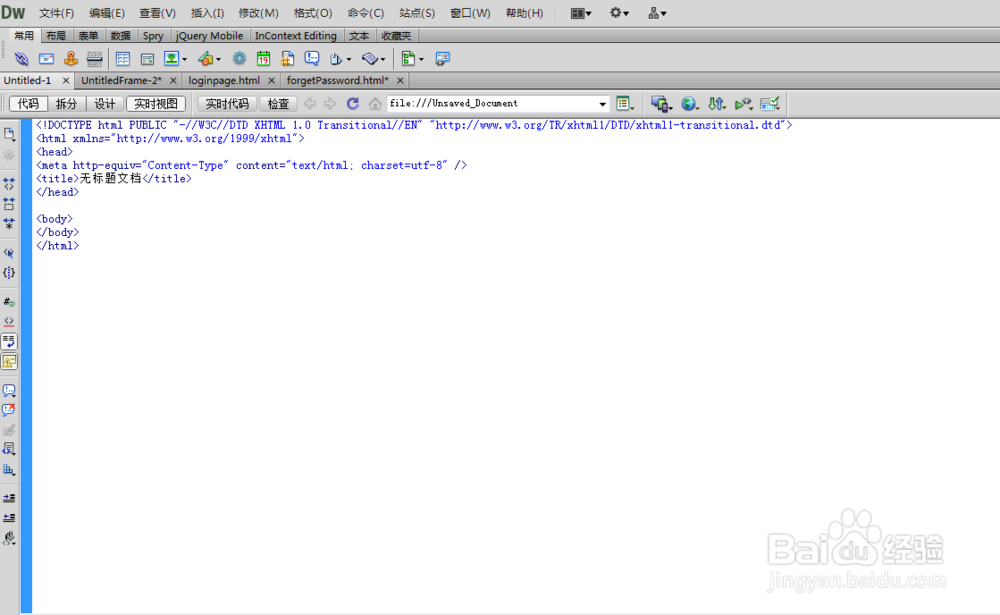Viewport: 1000px width, 615px height.
Task: Open the file management arrows icon
Action: [716, 103]
